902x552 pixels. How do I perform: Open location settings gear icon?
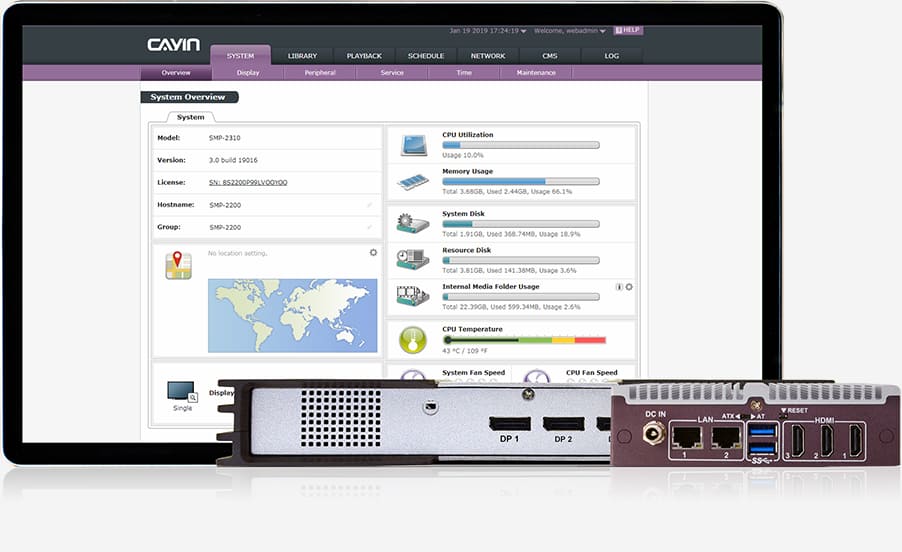pyautogui.click(x=373, y=252)
